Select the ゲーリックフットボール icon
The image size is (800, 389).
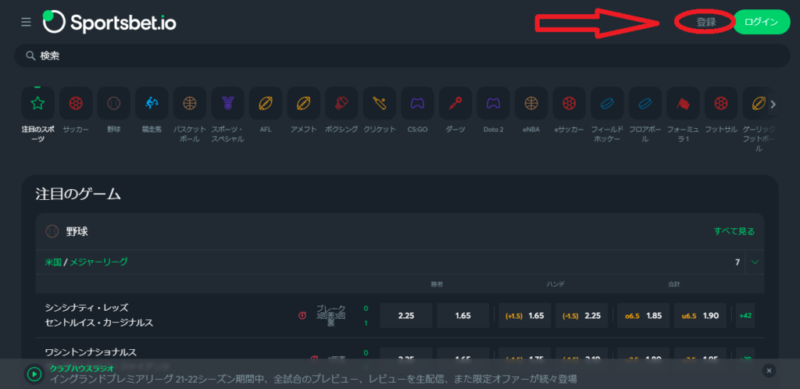pyautogui.click(x=759, y=103)
